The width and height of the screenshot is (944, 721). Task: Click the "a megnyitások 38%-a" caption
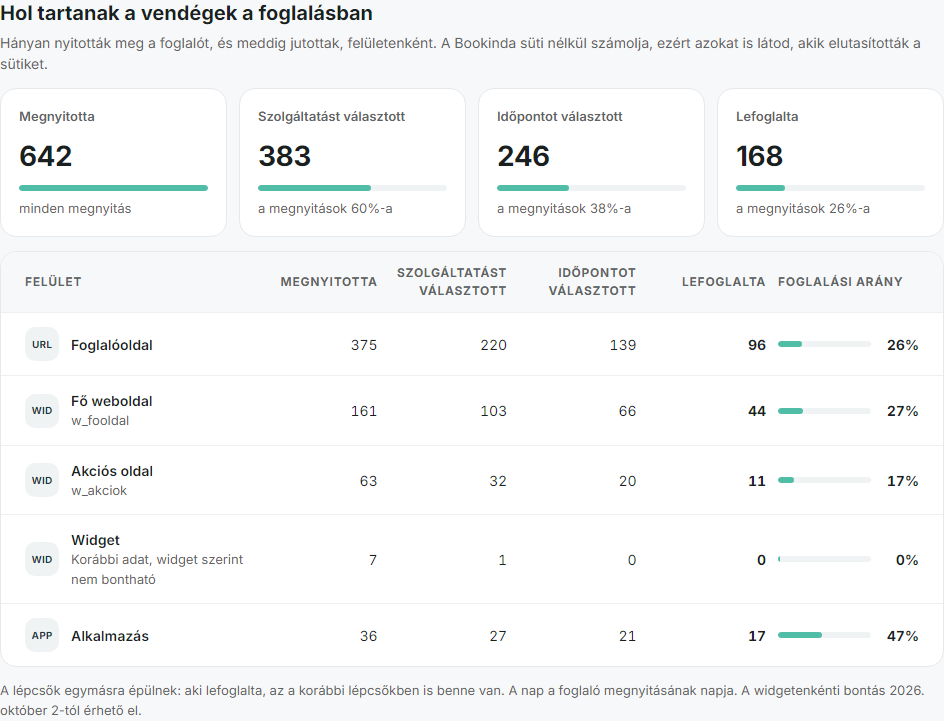[564, 209]
